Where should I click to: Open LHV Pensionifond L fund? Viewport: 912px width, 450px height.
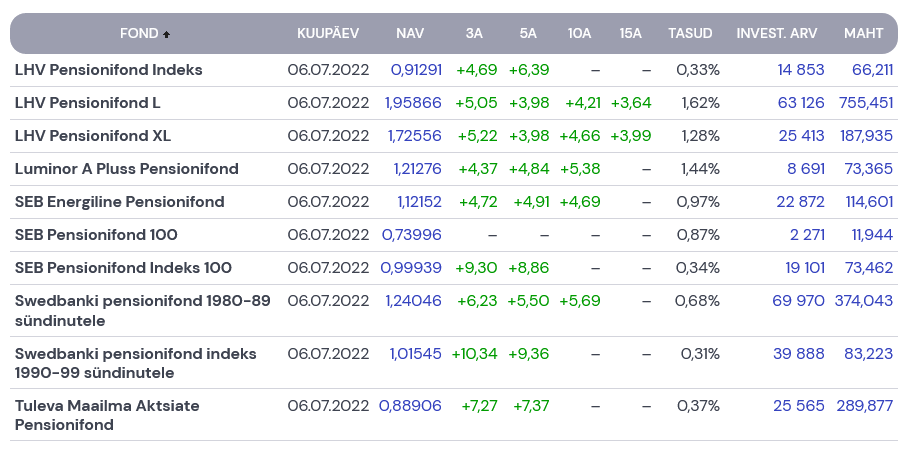click(x=88, y=103)
